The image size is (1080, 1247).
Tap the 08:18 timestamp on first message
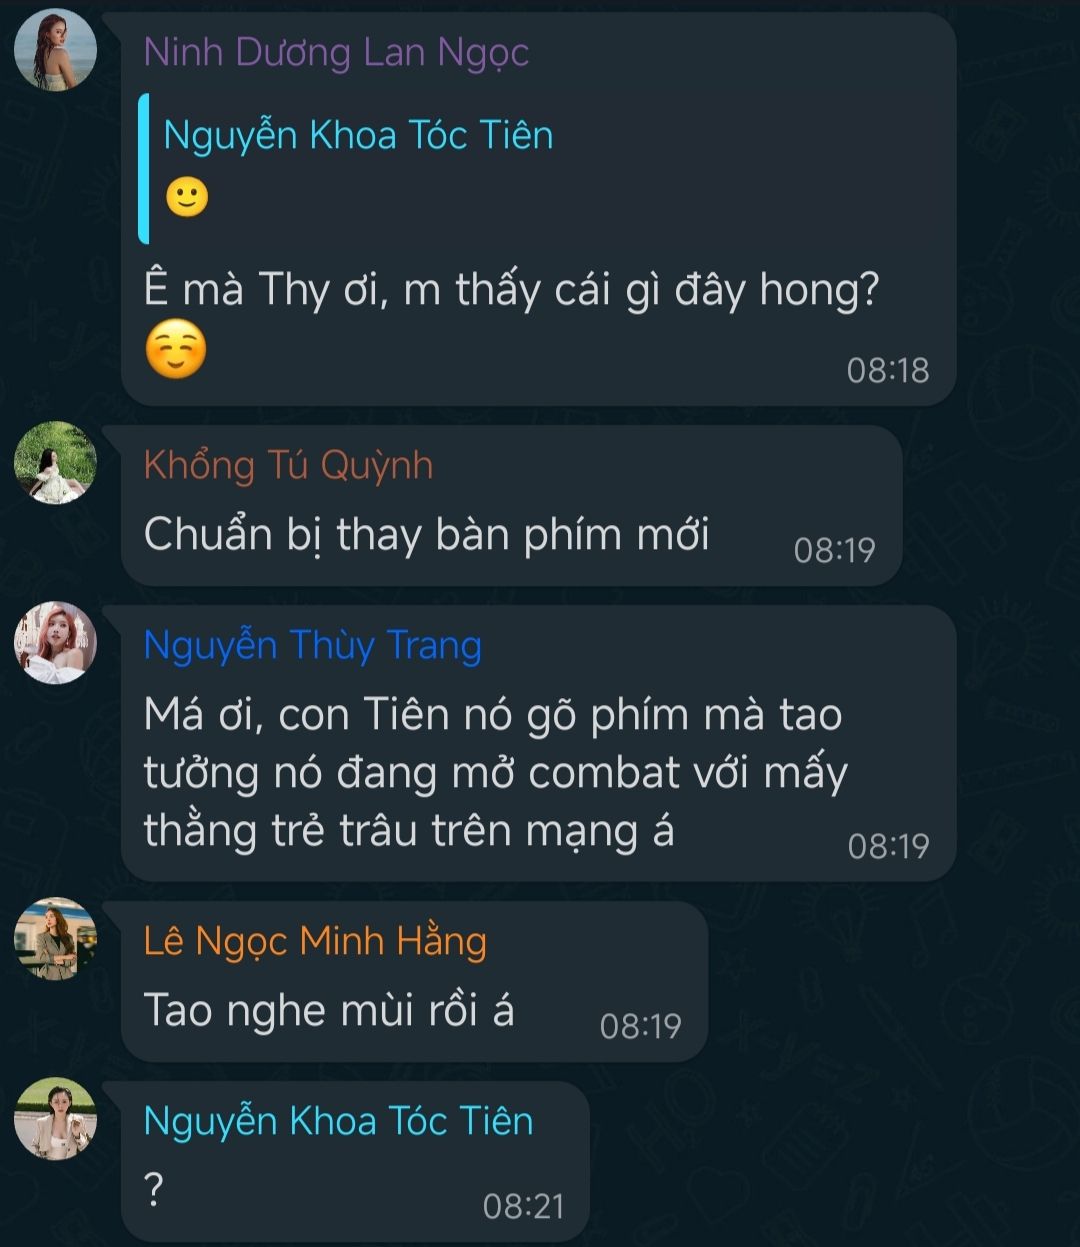pos(888,371)
